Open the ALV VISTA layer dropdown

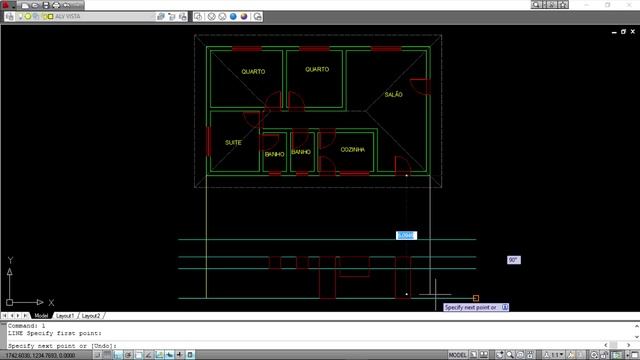(x=86, y=16)
